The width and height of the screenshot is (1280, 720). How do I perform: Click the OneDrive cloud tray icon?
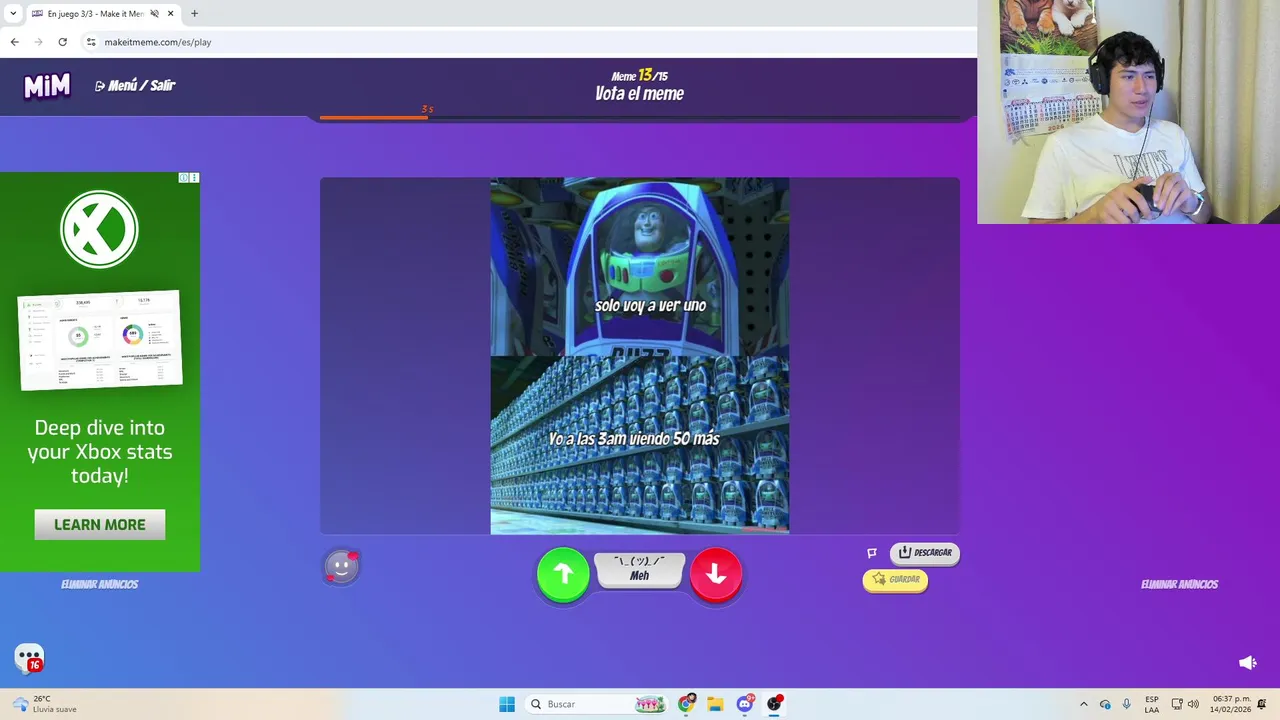(x=1105, y=704)
